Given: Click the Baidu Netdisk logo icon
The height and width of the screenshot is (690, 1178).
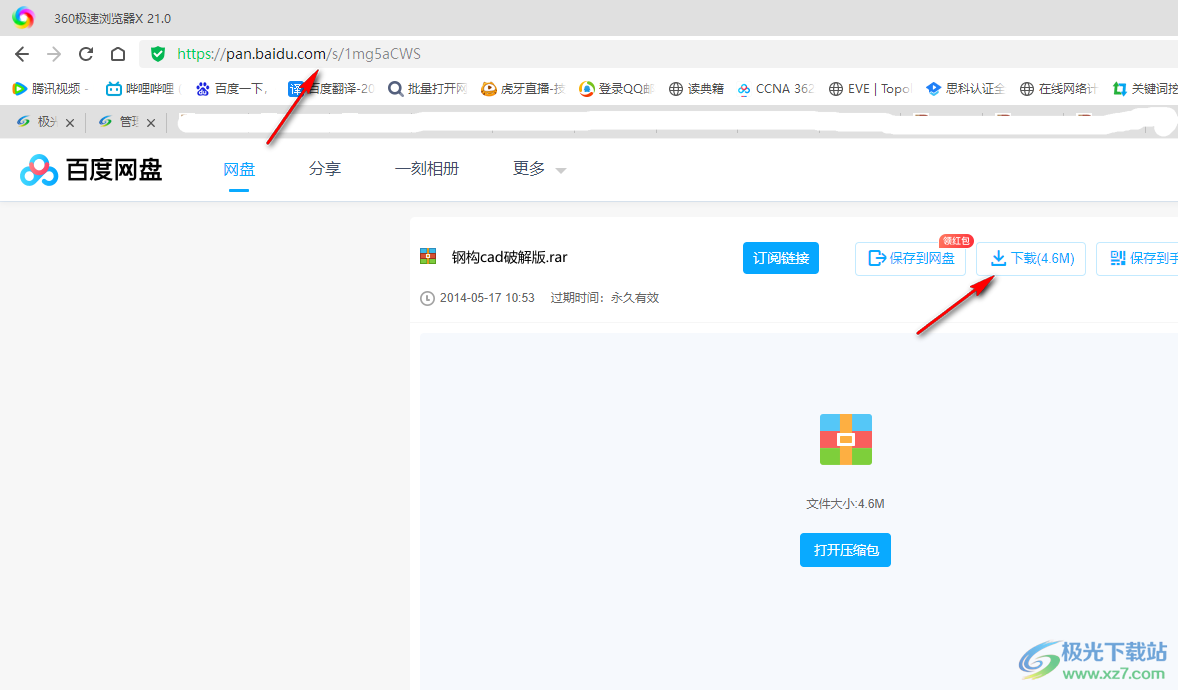Looking at the screenshot, I should (x=38, y=169).
